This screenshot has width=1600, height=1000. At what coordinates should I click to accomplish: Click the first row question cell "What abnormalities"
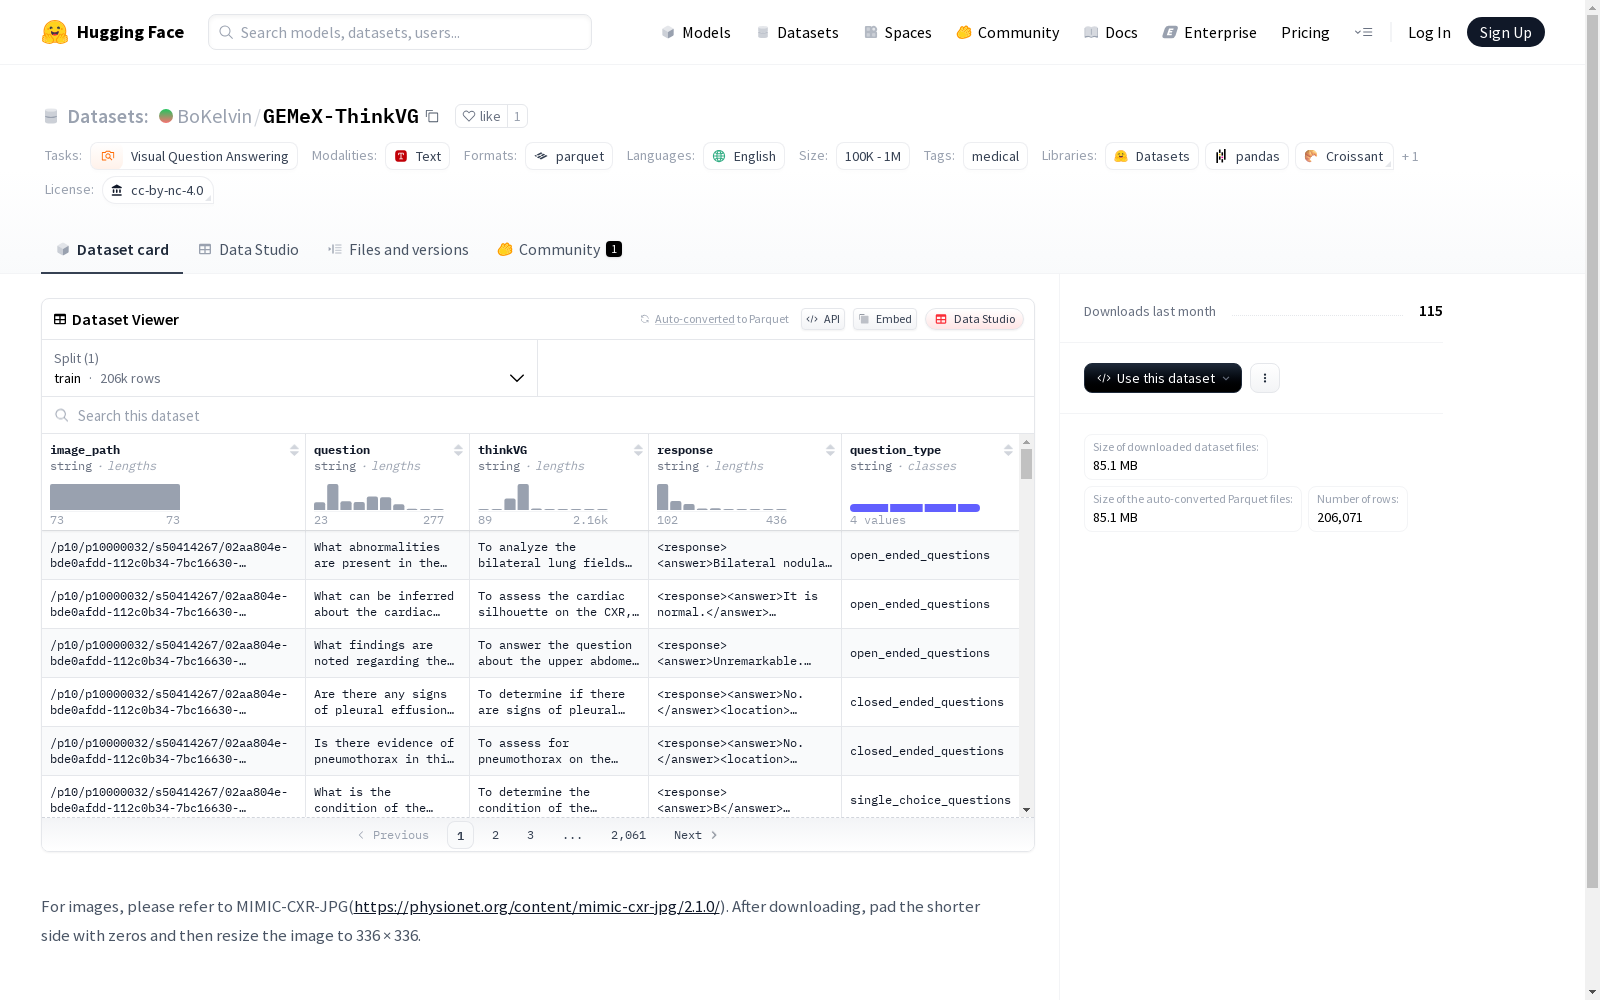coord(387,555)
